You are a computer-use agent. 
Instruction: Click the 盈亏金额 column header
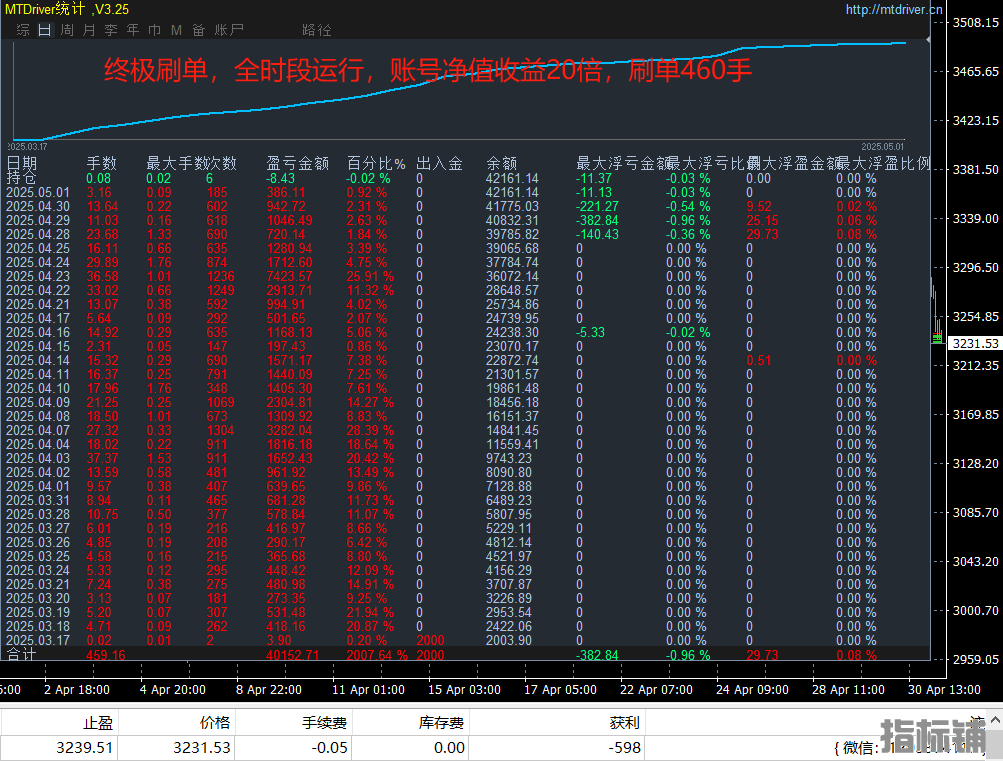point(297,163)
